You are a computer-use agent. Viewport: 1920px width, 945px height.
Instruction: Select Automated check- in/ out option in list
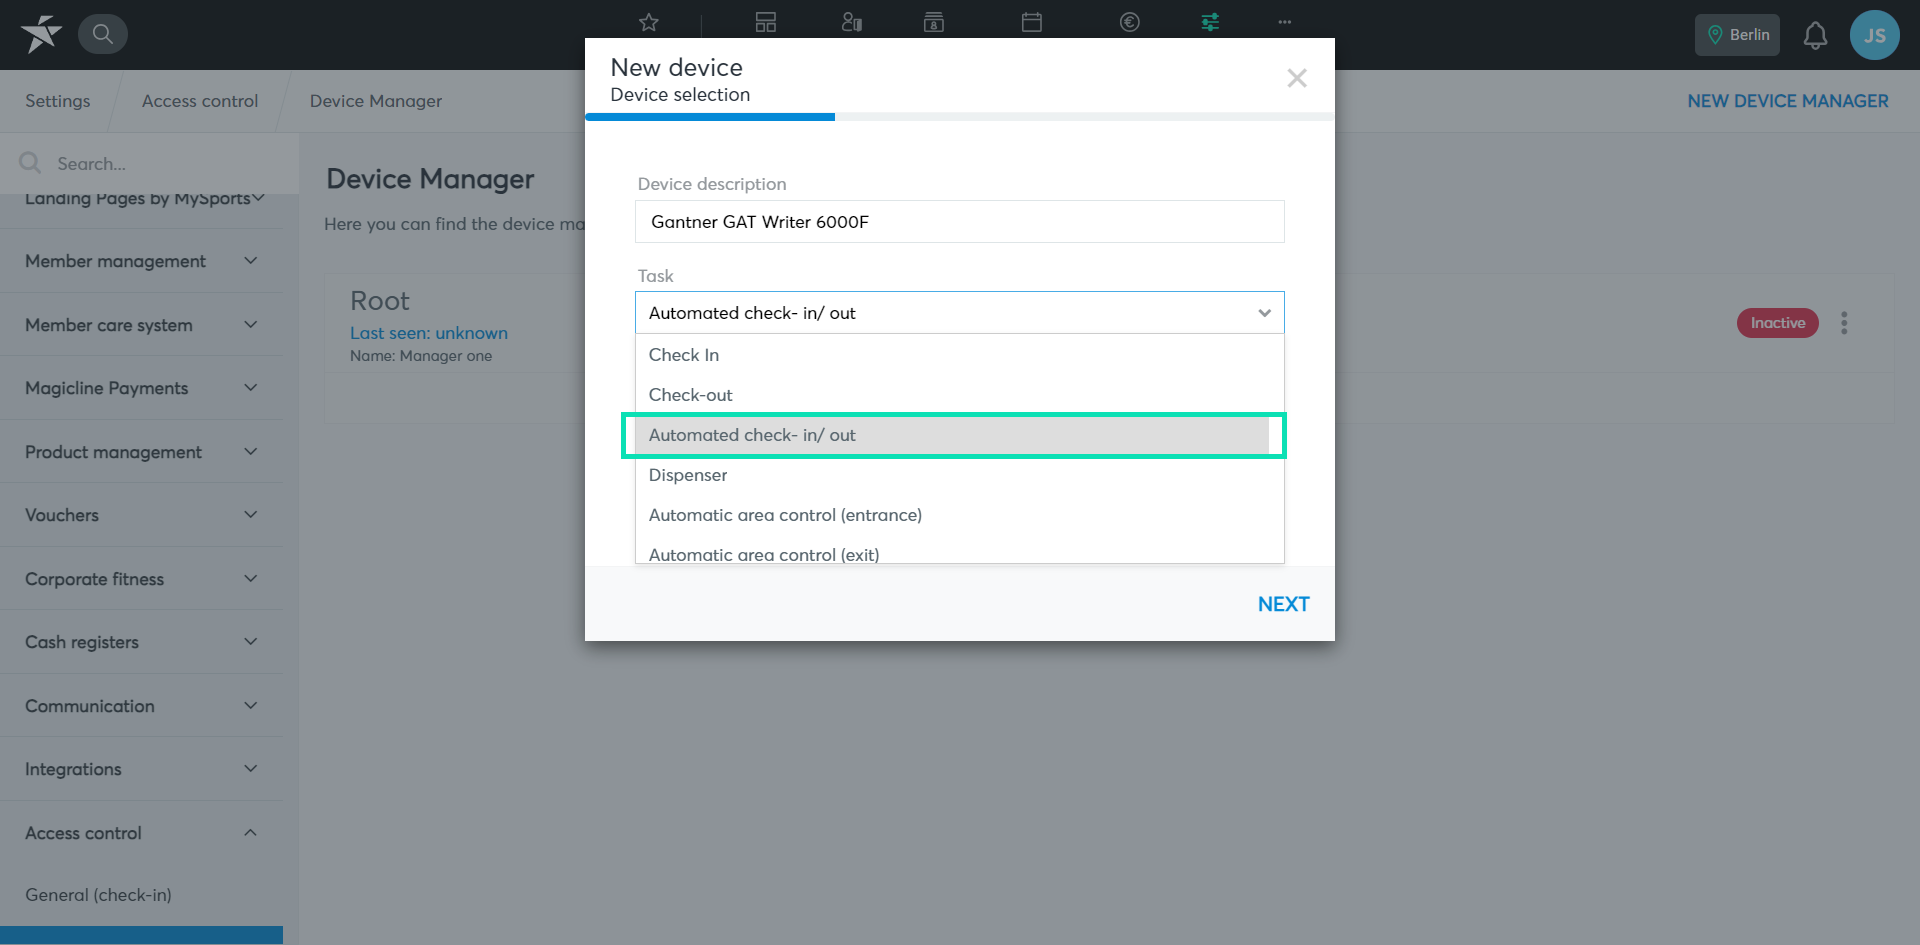[x=951, y=435]
